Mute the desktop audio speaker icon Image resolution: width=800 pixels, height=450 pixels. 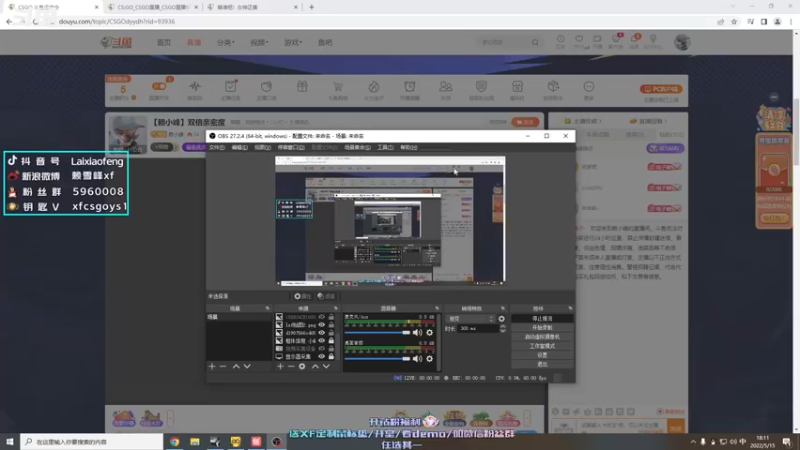pos(417,359)
